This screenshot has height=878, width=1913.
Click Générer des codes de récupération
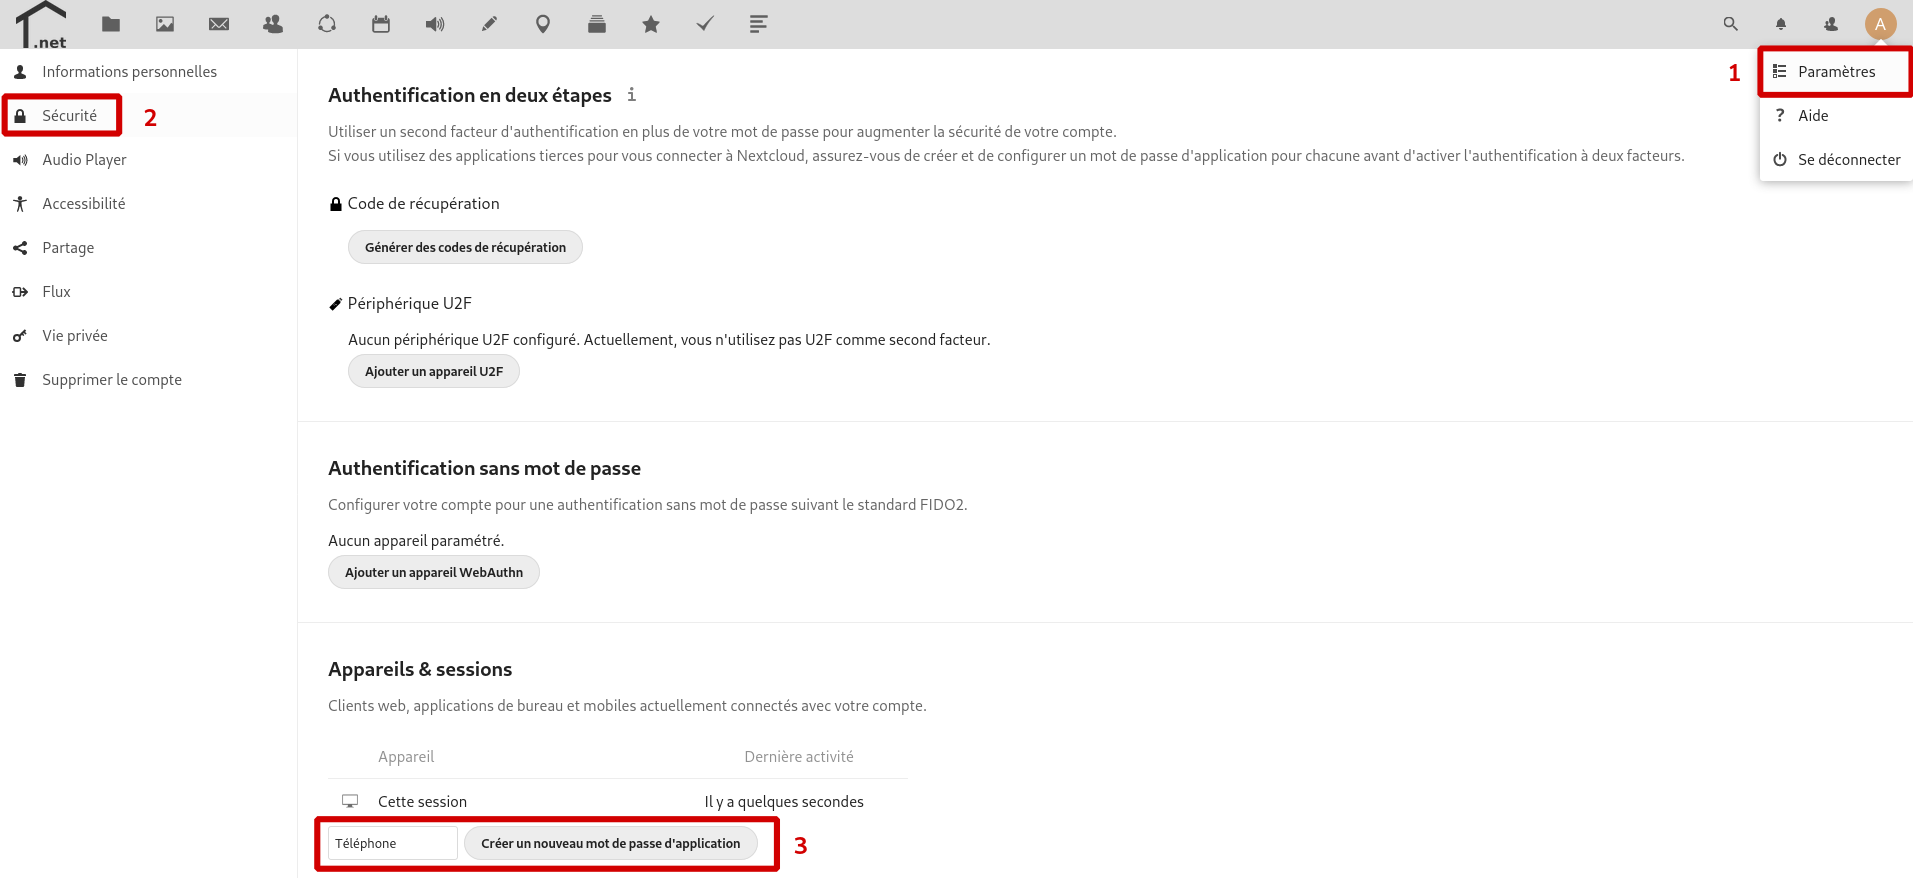coord(465,247)
